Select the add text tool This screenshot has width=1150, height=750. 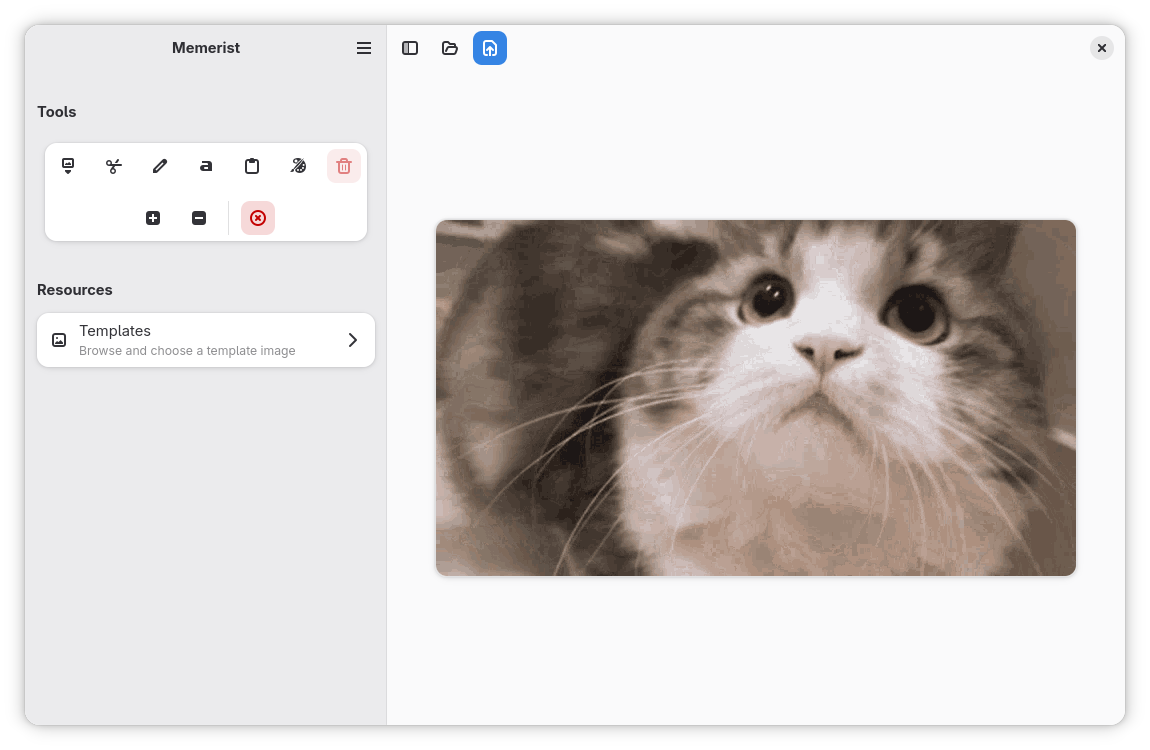tap(206, 166)
